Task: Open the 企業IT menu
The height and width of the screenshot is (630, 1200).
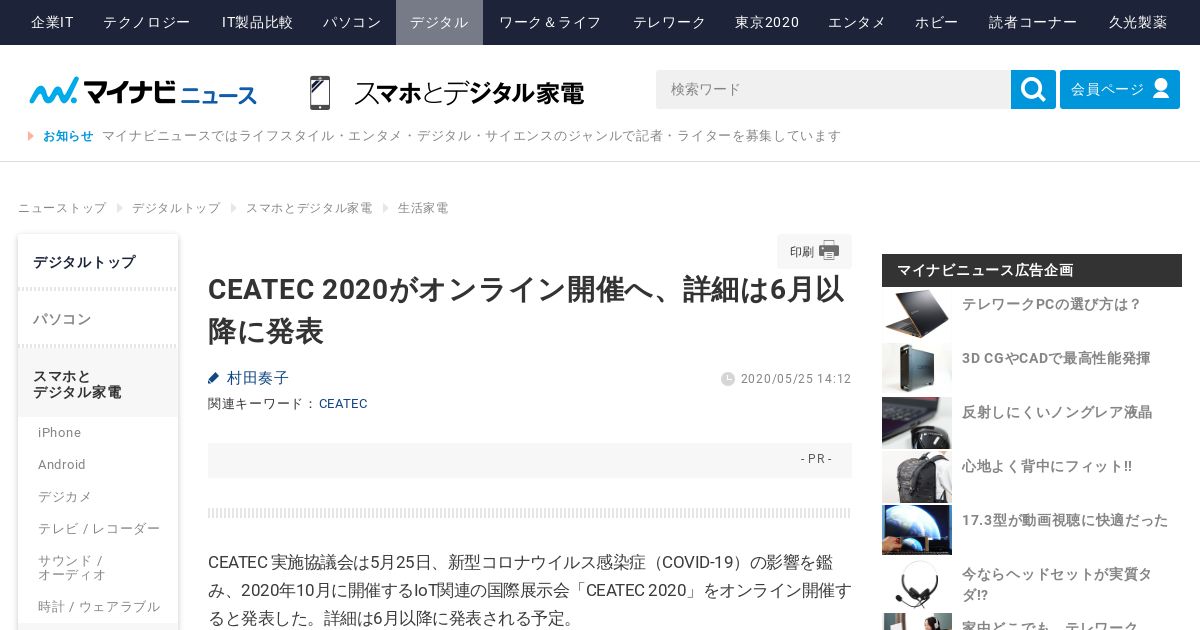Action: 52,22
